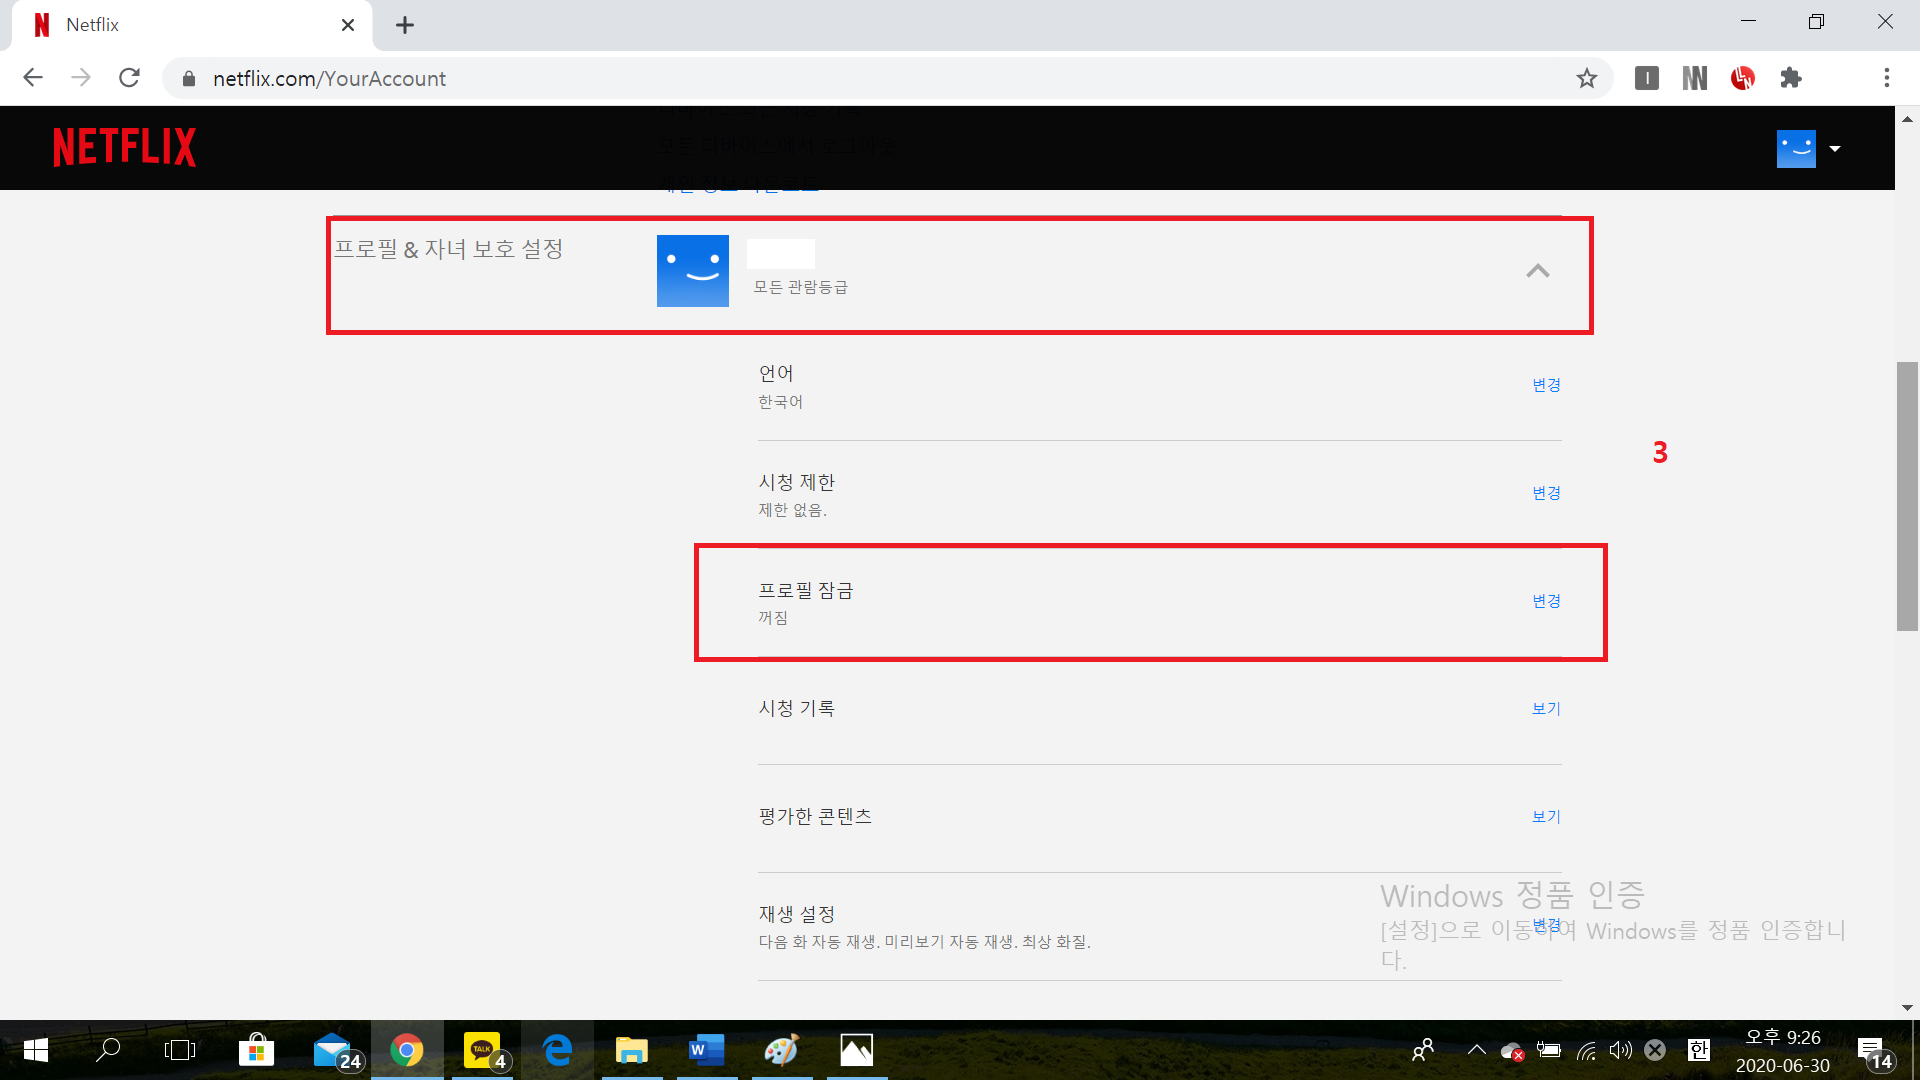Open Microsoft Word from taskbar
The image size is (1920, 1080).
[706, 1050]
